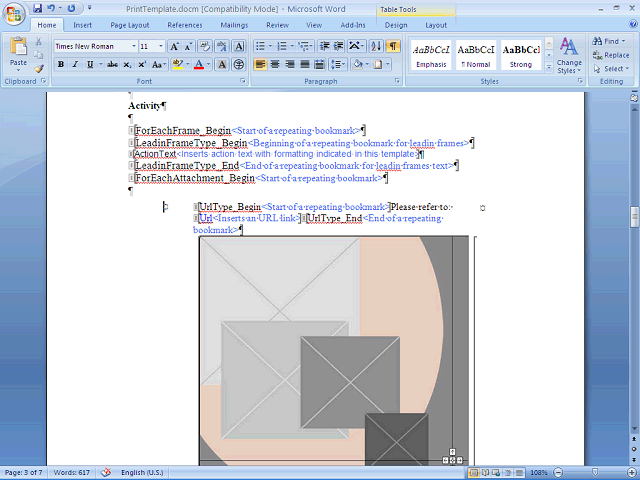Grow font size with A-up icon
Viewport: 640px width, 480px height.
pyautogui.click(x=174, y=46)
